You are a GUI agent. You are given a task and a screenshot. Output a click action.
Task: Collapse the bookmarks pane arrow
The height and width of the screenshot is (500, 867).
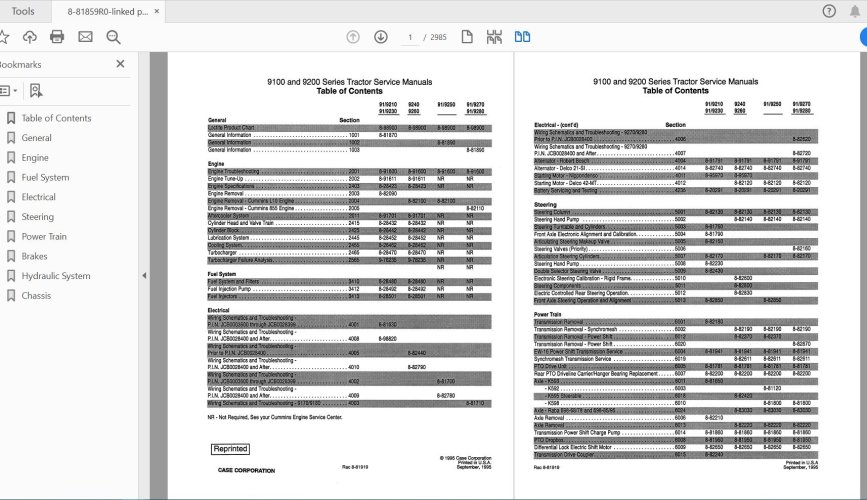pyautogui.click(x=144, y=275)
